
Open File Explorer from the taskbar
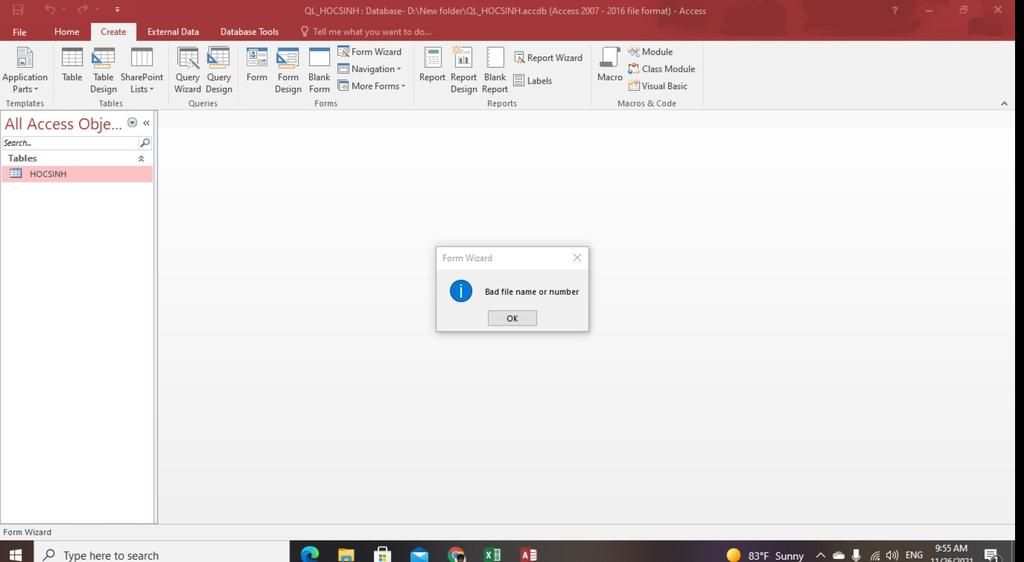click(x=346, y=554)
